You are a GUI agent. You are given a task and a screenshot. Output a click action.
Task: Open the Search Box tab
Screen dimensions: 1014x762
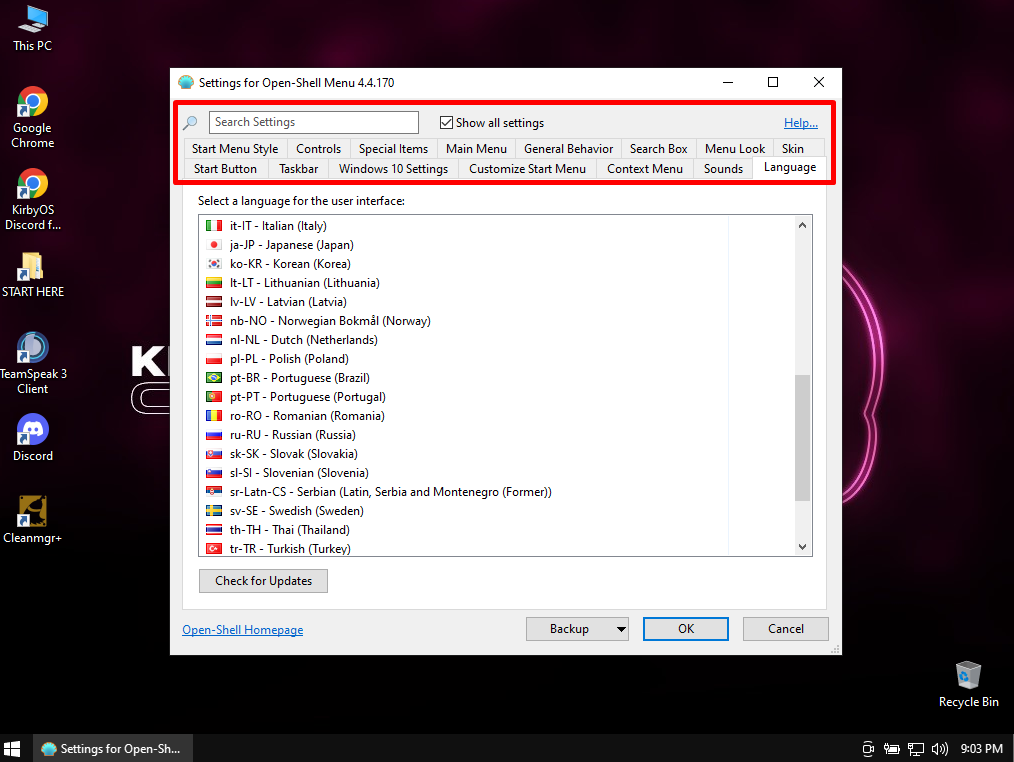658,149
